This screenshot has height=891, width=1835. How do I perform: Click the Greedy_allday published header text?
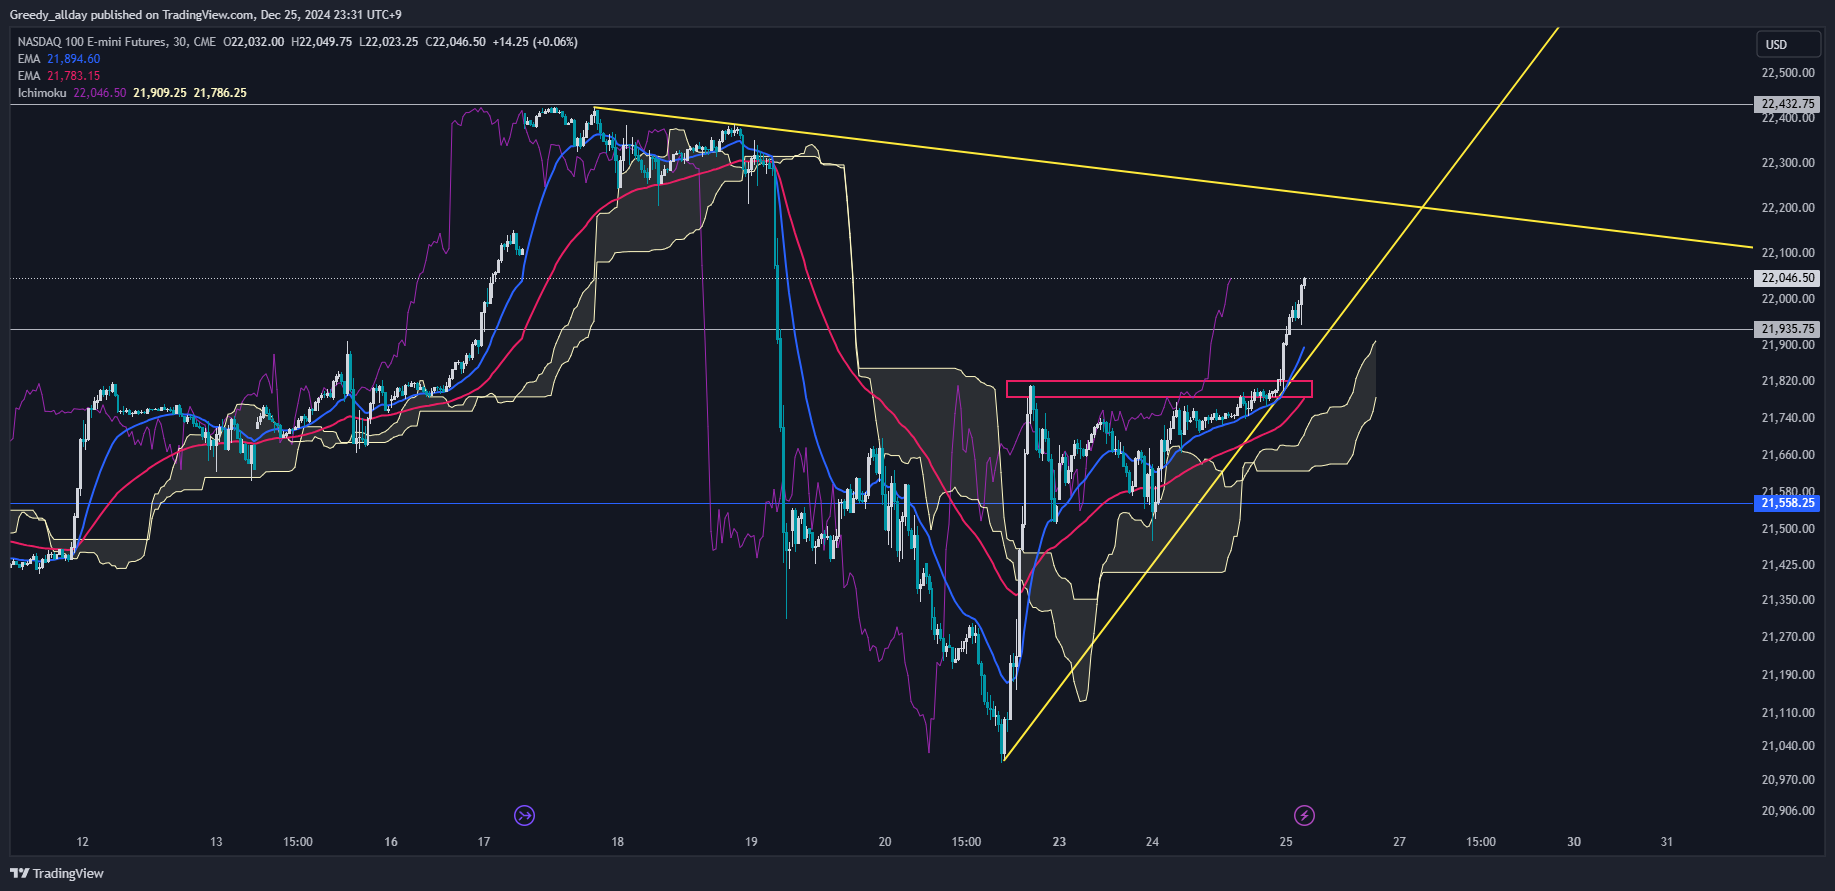pos(206,15)
